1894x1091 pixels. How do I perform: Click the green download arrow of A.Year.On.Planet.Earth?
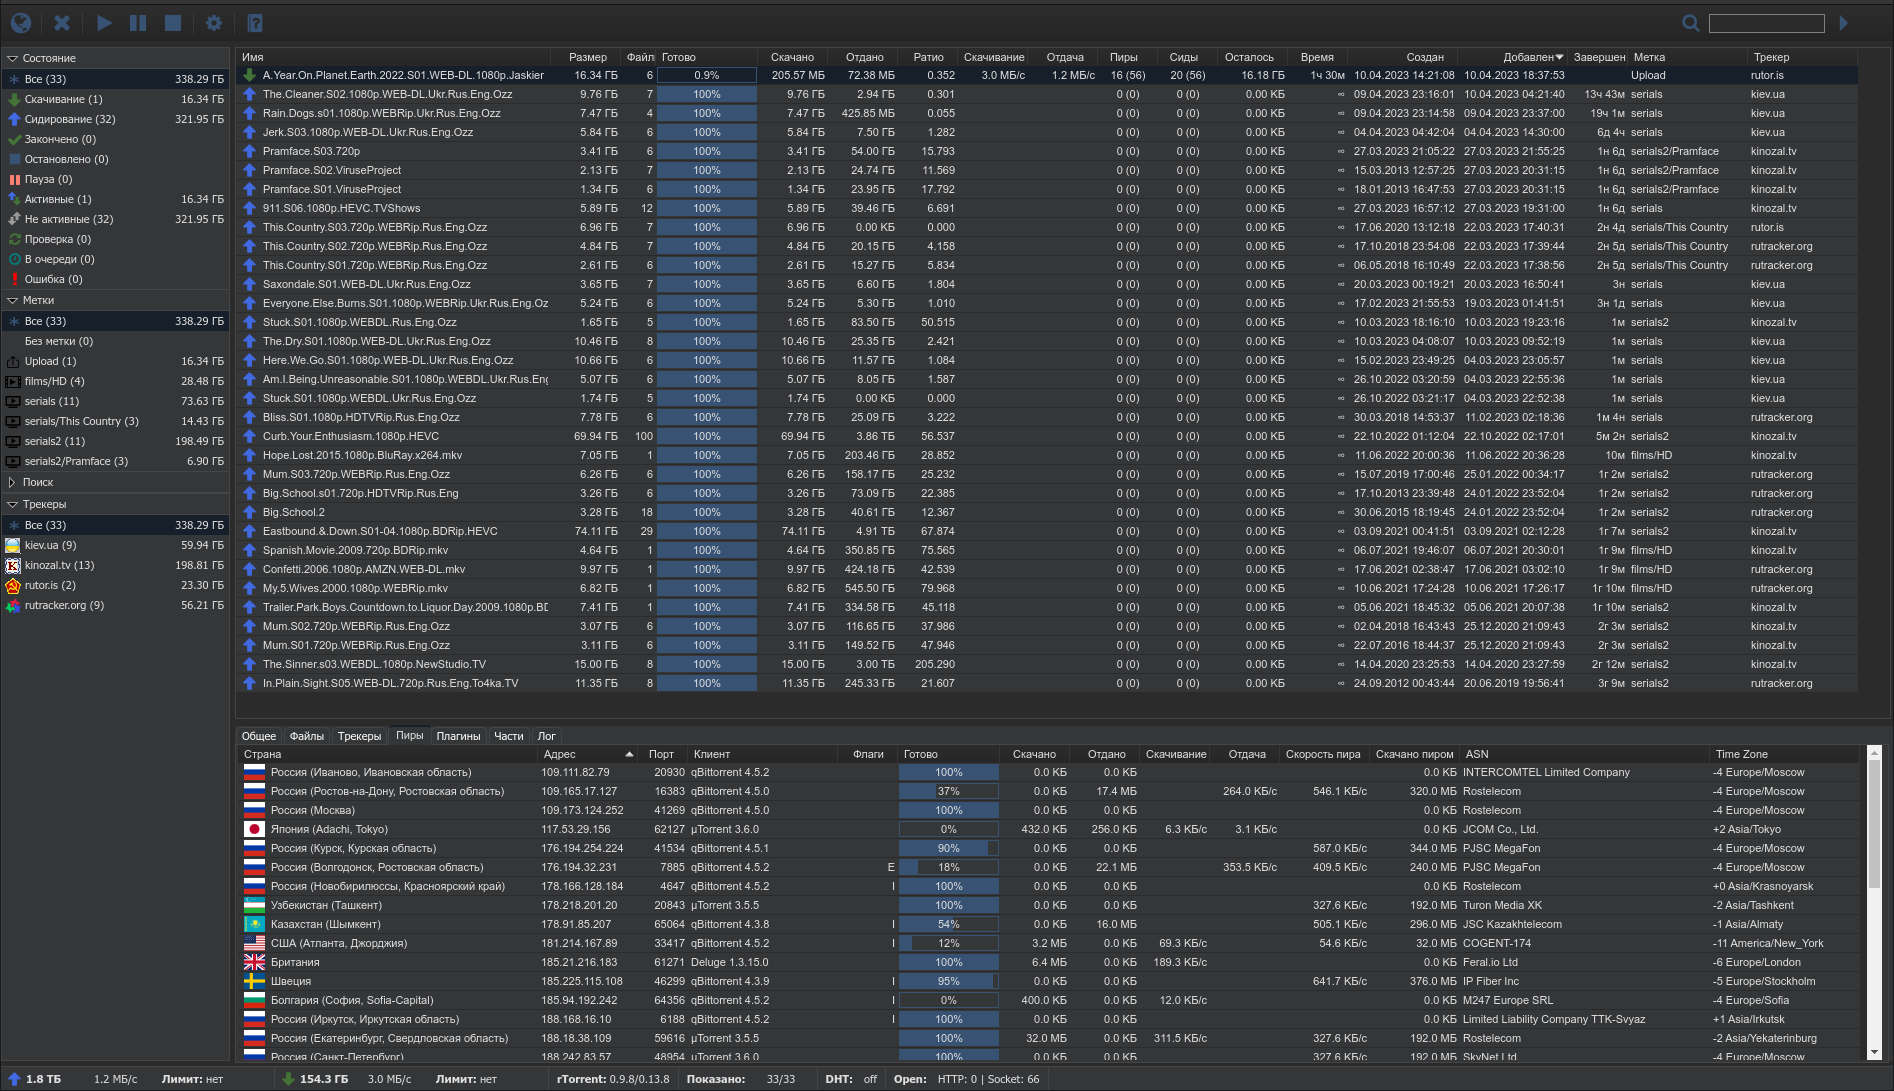(x=250, y=75)
